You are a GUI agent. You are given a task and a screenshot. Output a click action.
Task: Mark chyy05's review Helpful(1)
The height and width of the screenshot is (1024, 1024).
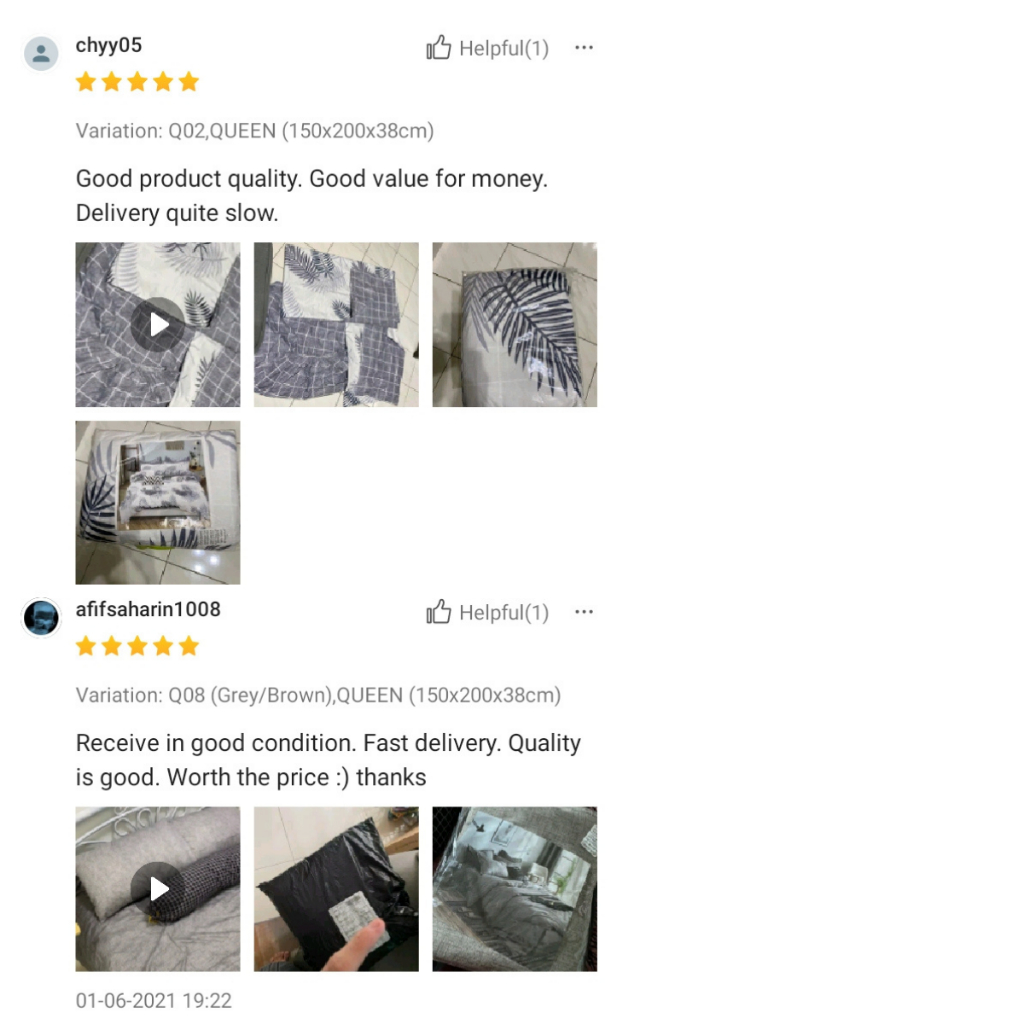tap(487, 48)
